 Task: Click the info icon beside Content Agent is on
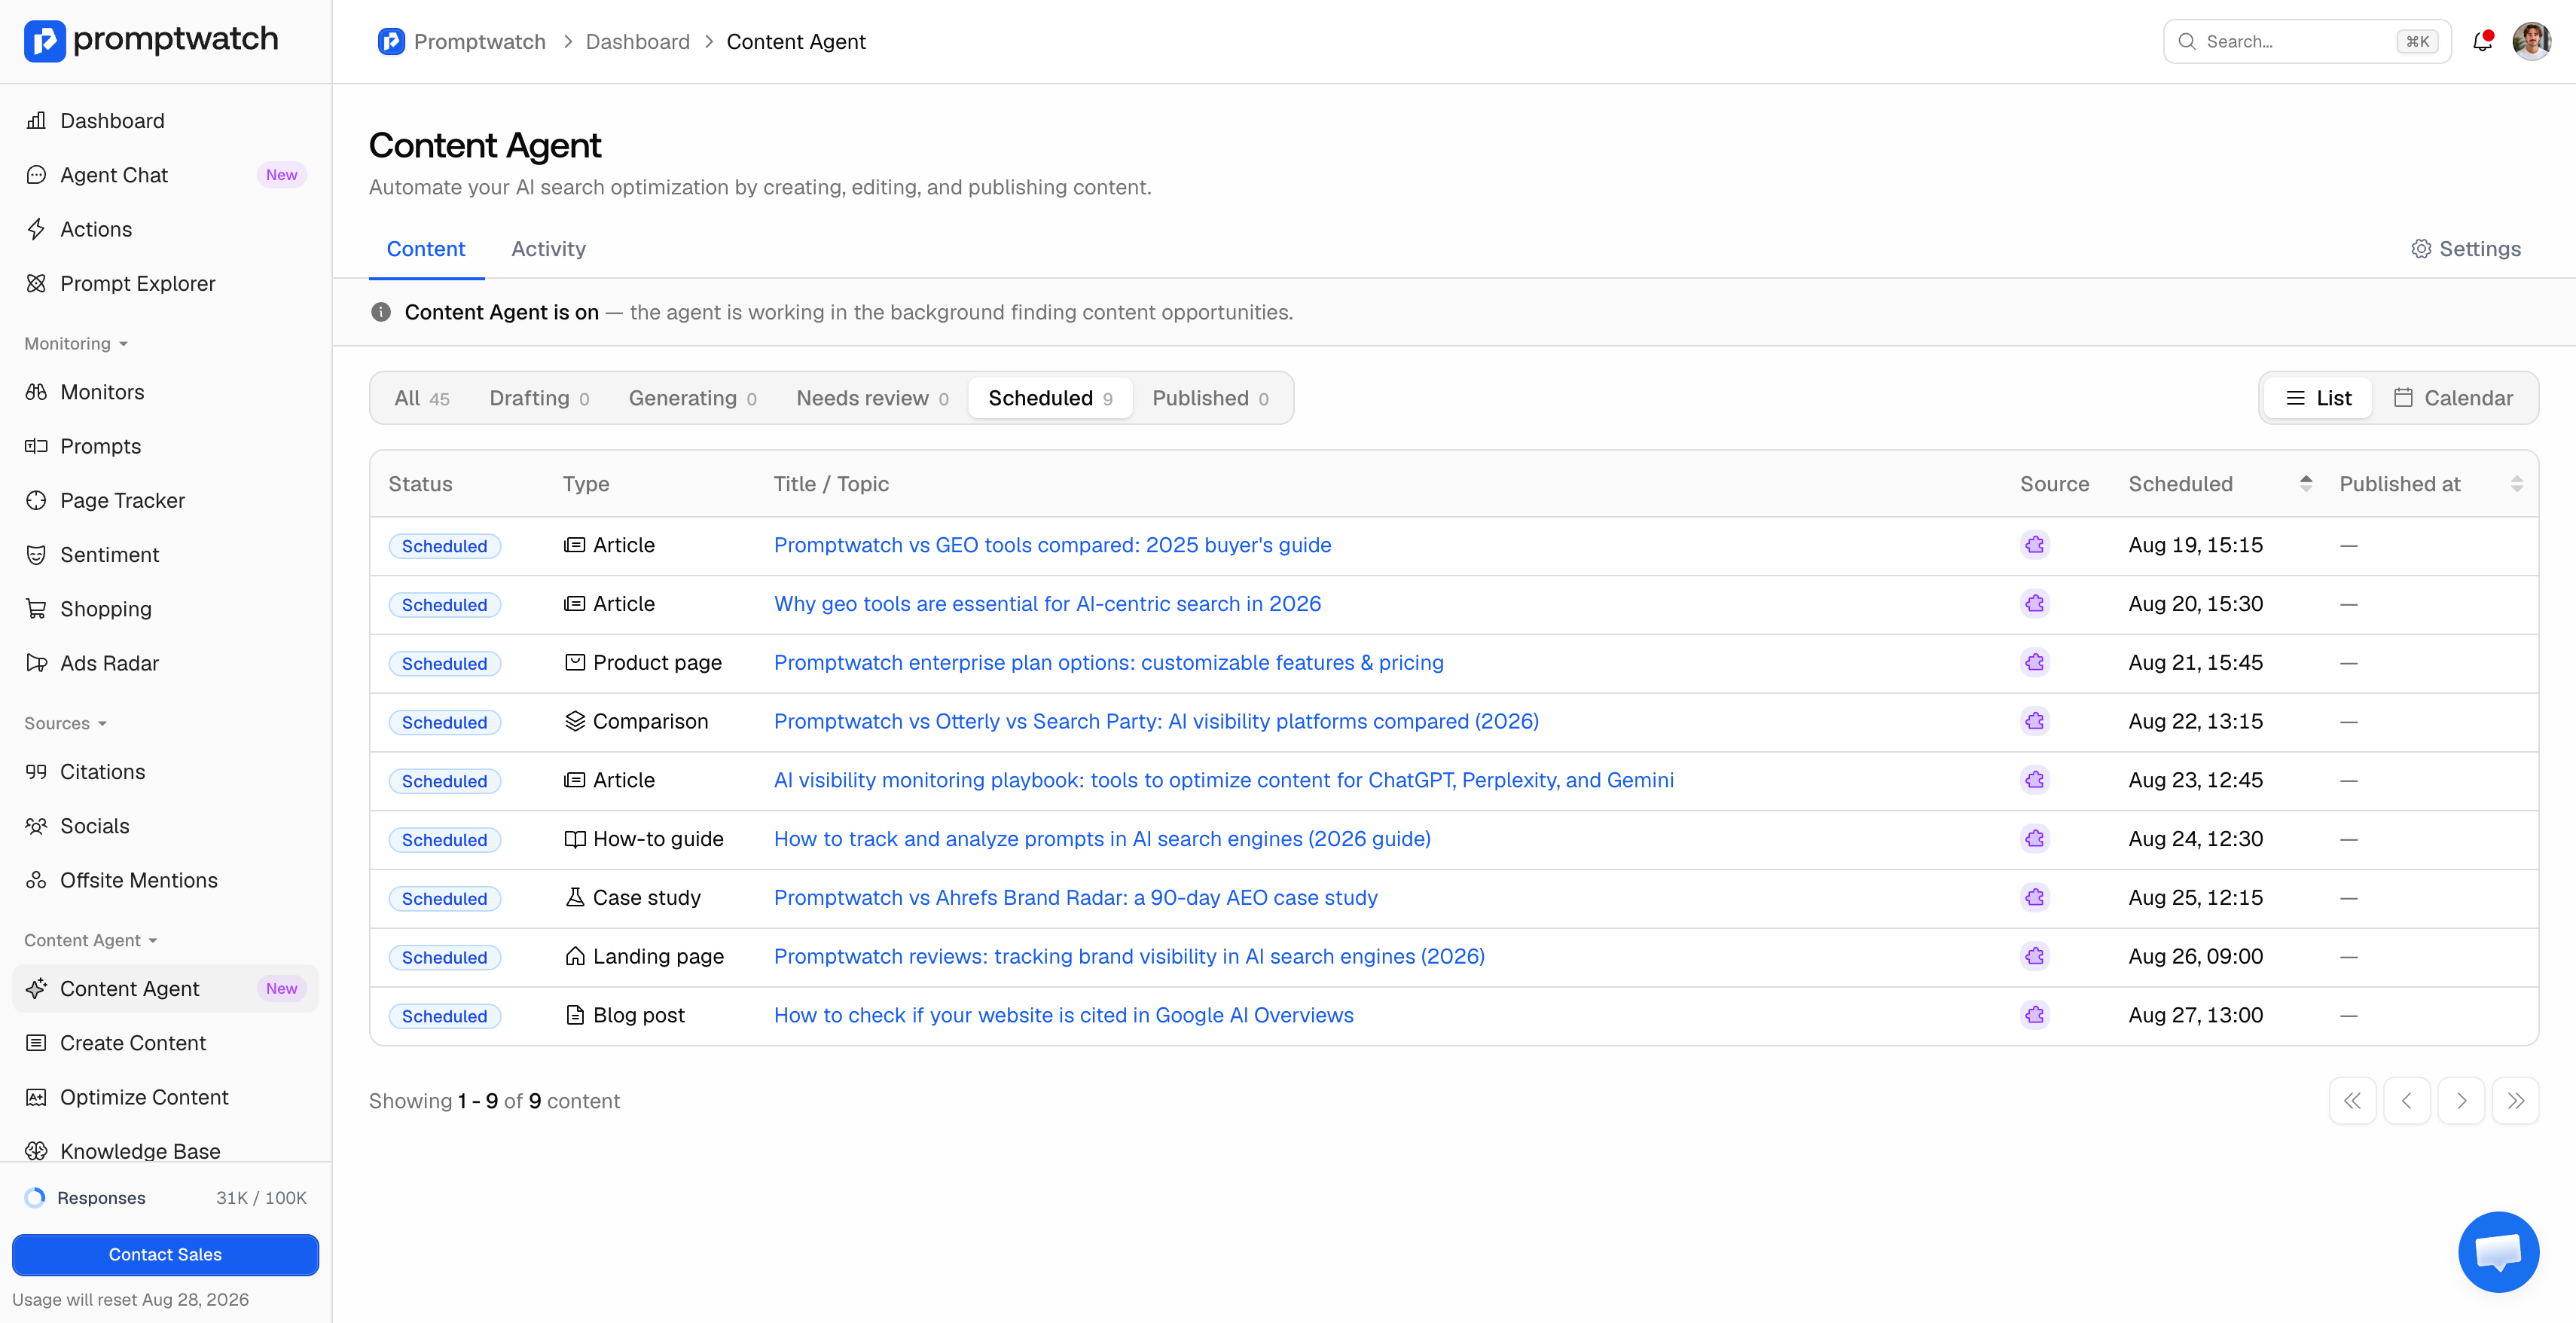pyautogui.click(x=381, y=312)
